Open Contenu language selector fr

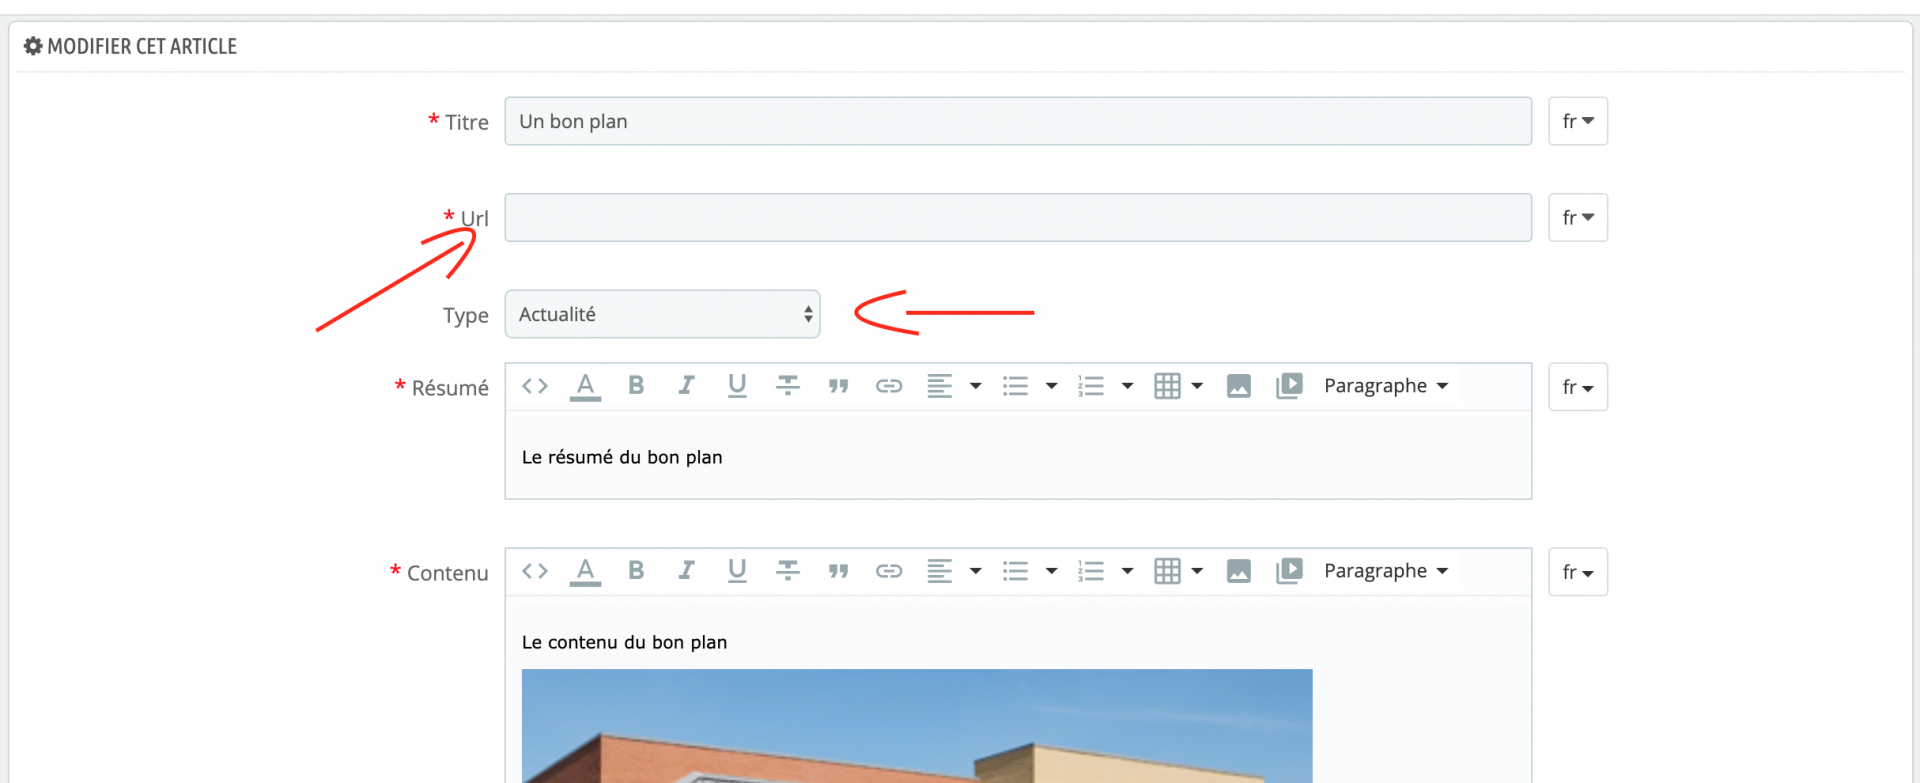point(1578,572)
